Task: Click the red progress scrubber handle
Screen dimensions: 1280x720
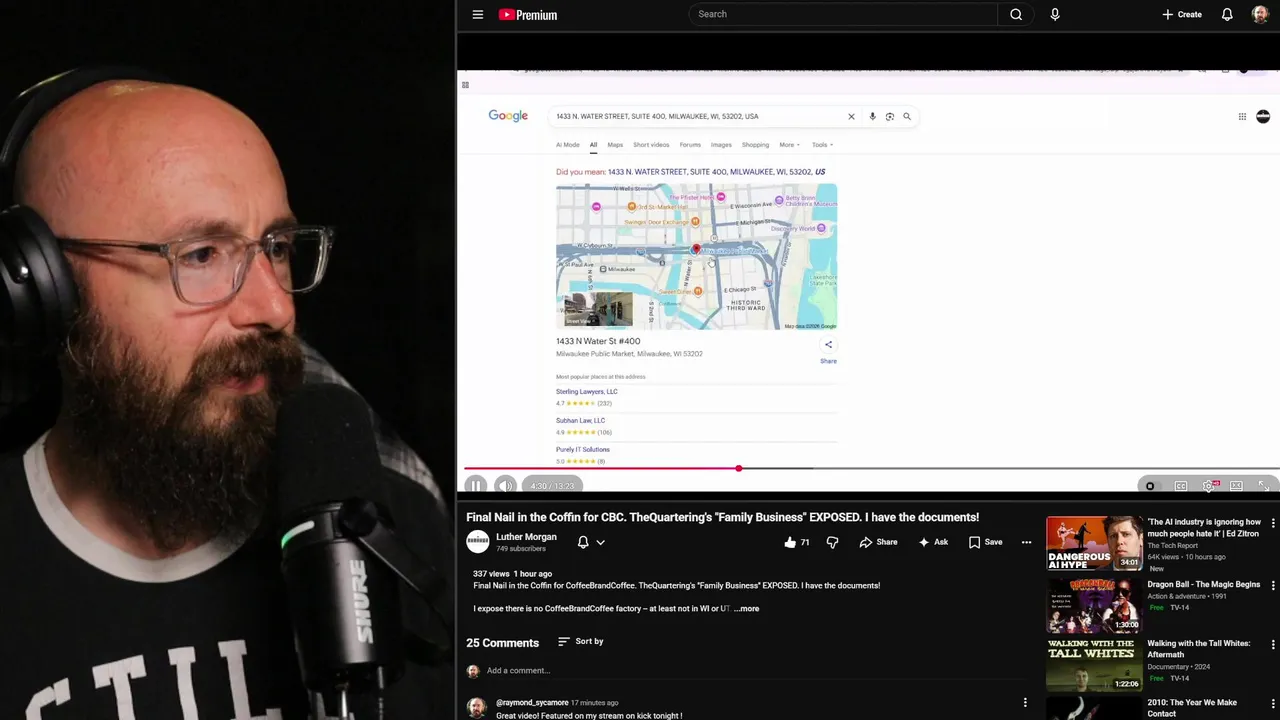Action: [x=738, y=468]
